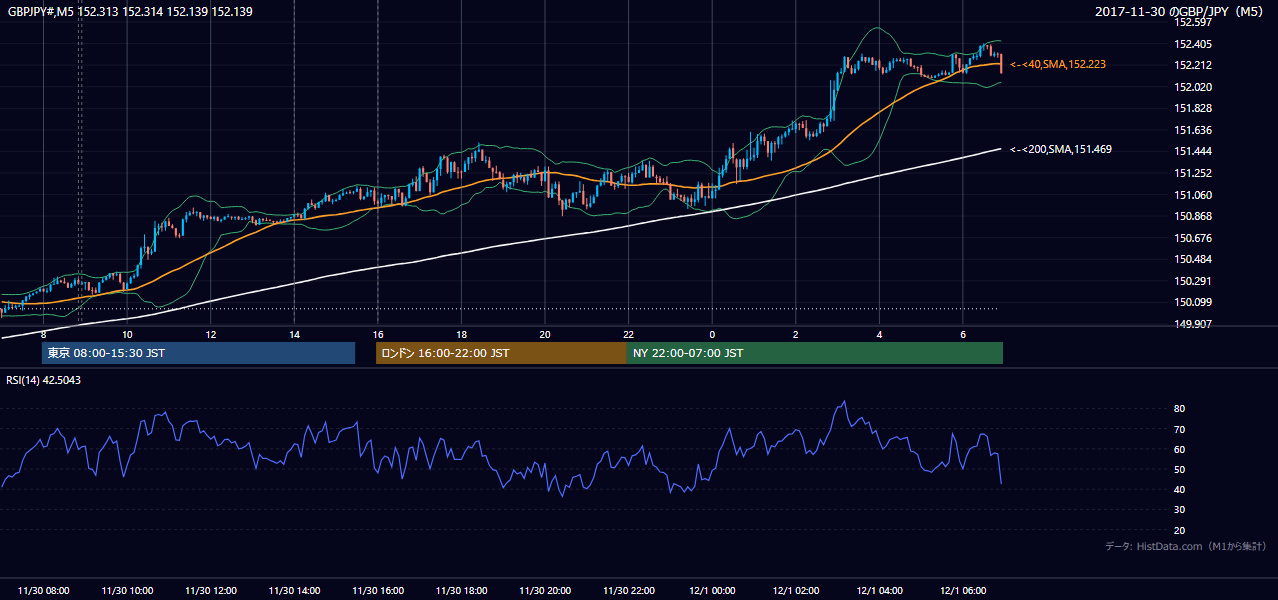
Task: Click the 12/1 00:00 time label
Action: click(x=712, y=591)
